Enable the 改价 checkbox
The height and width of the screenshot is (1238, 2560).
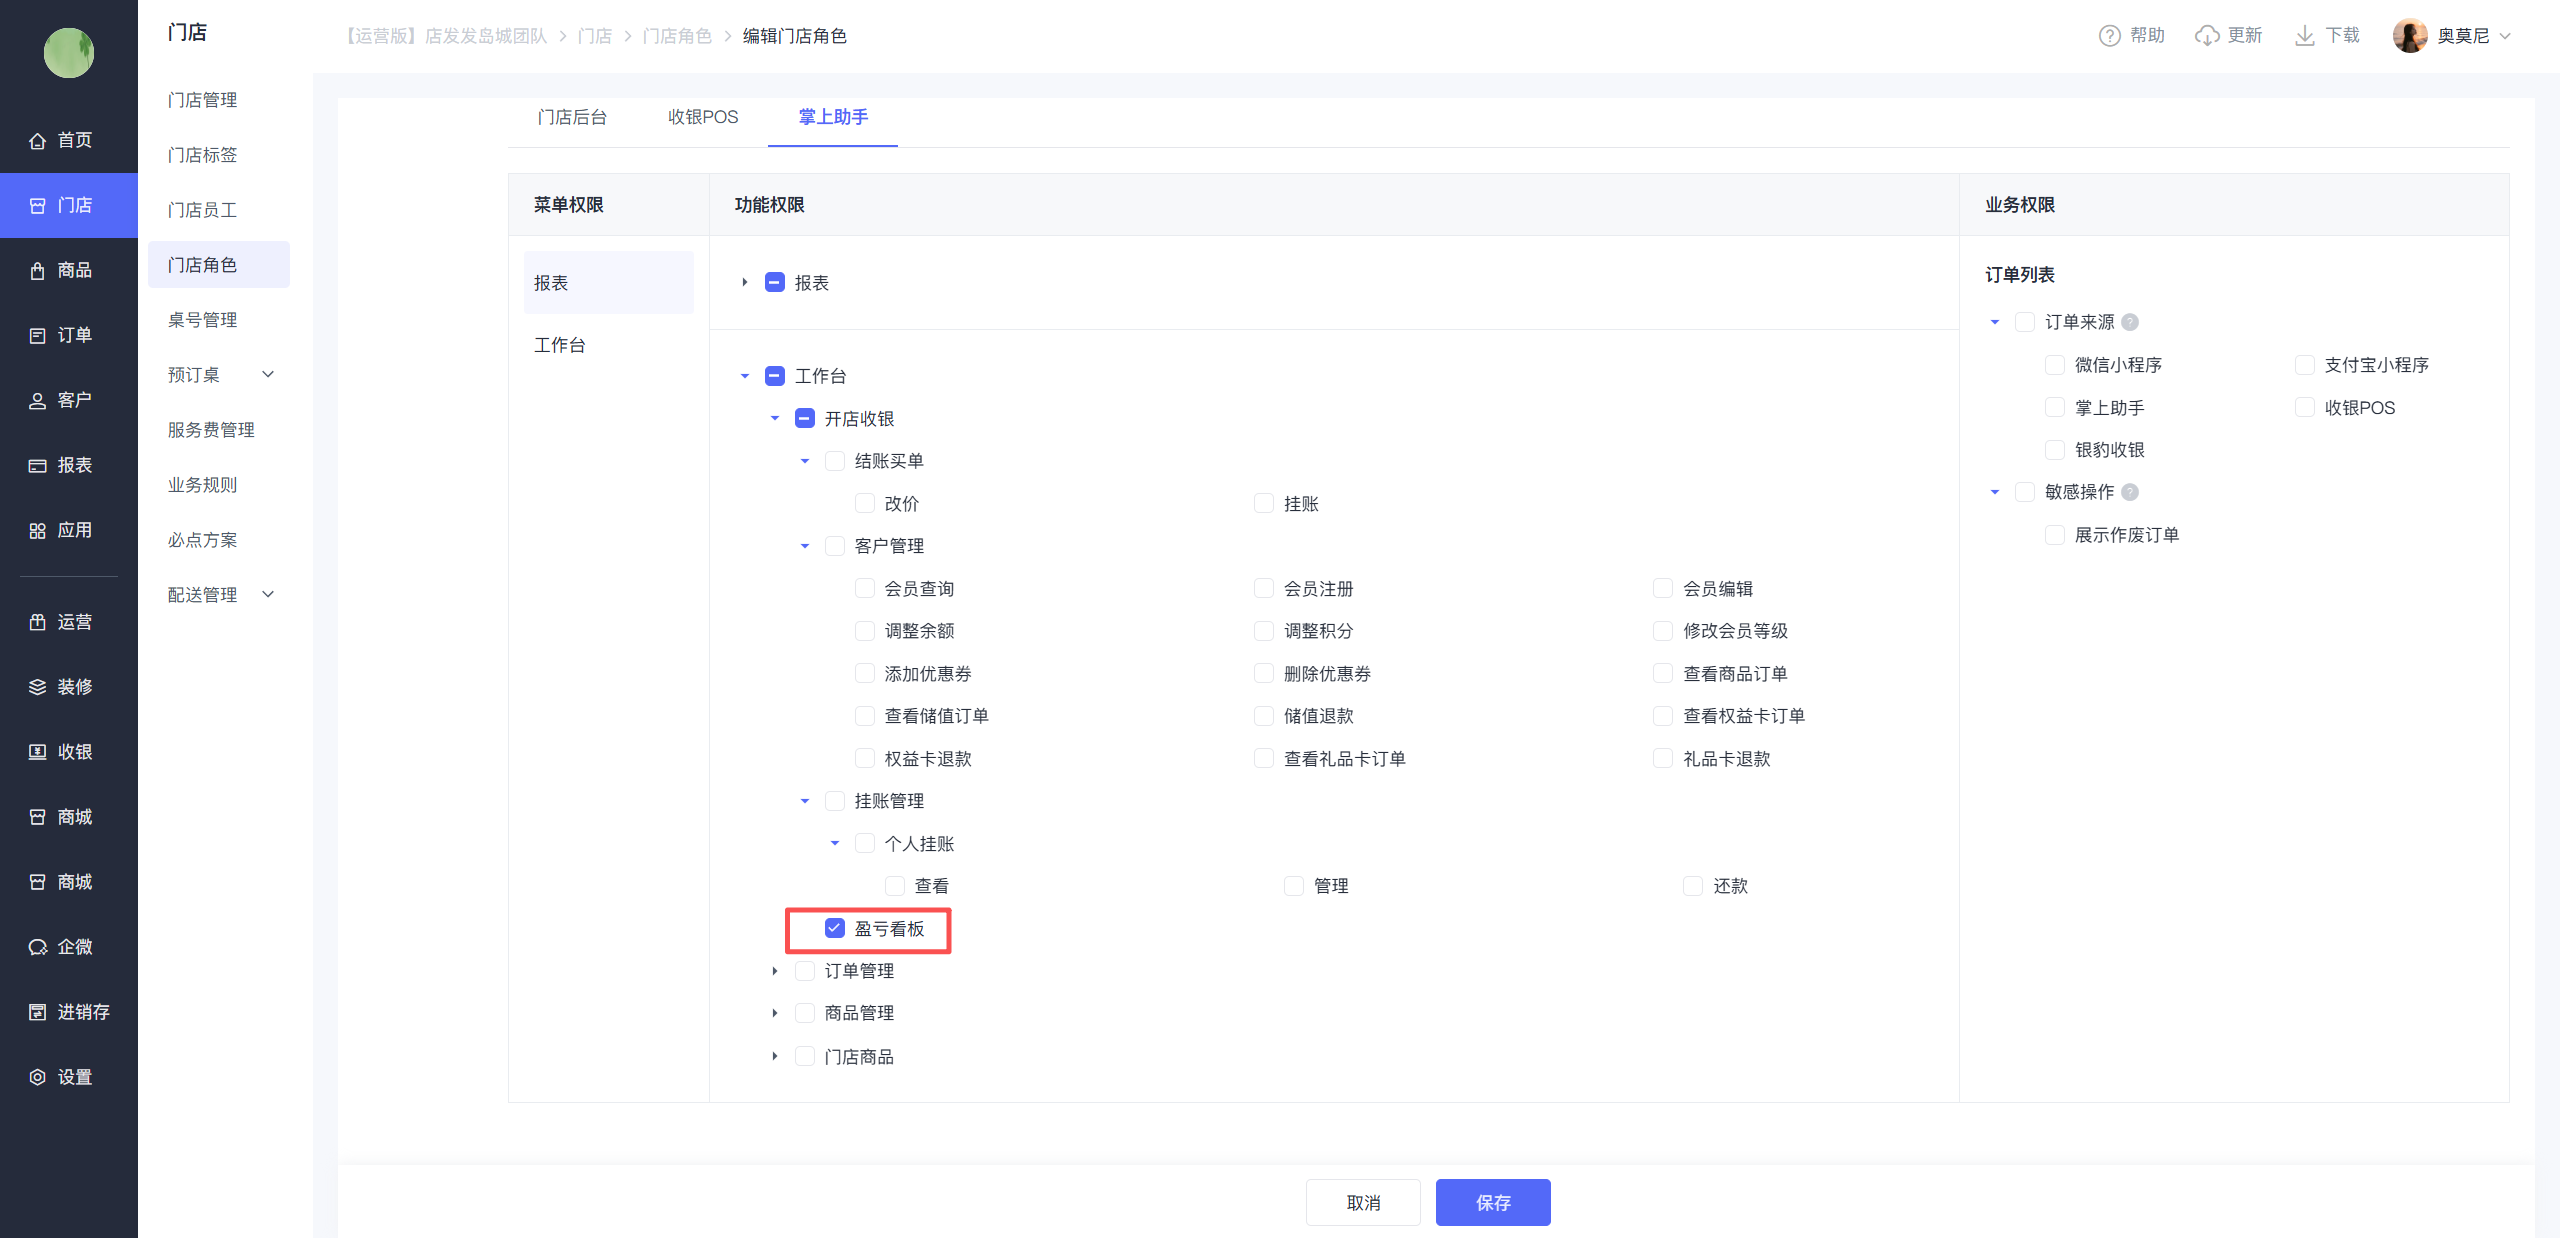coord(864,503)
